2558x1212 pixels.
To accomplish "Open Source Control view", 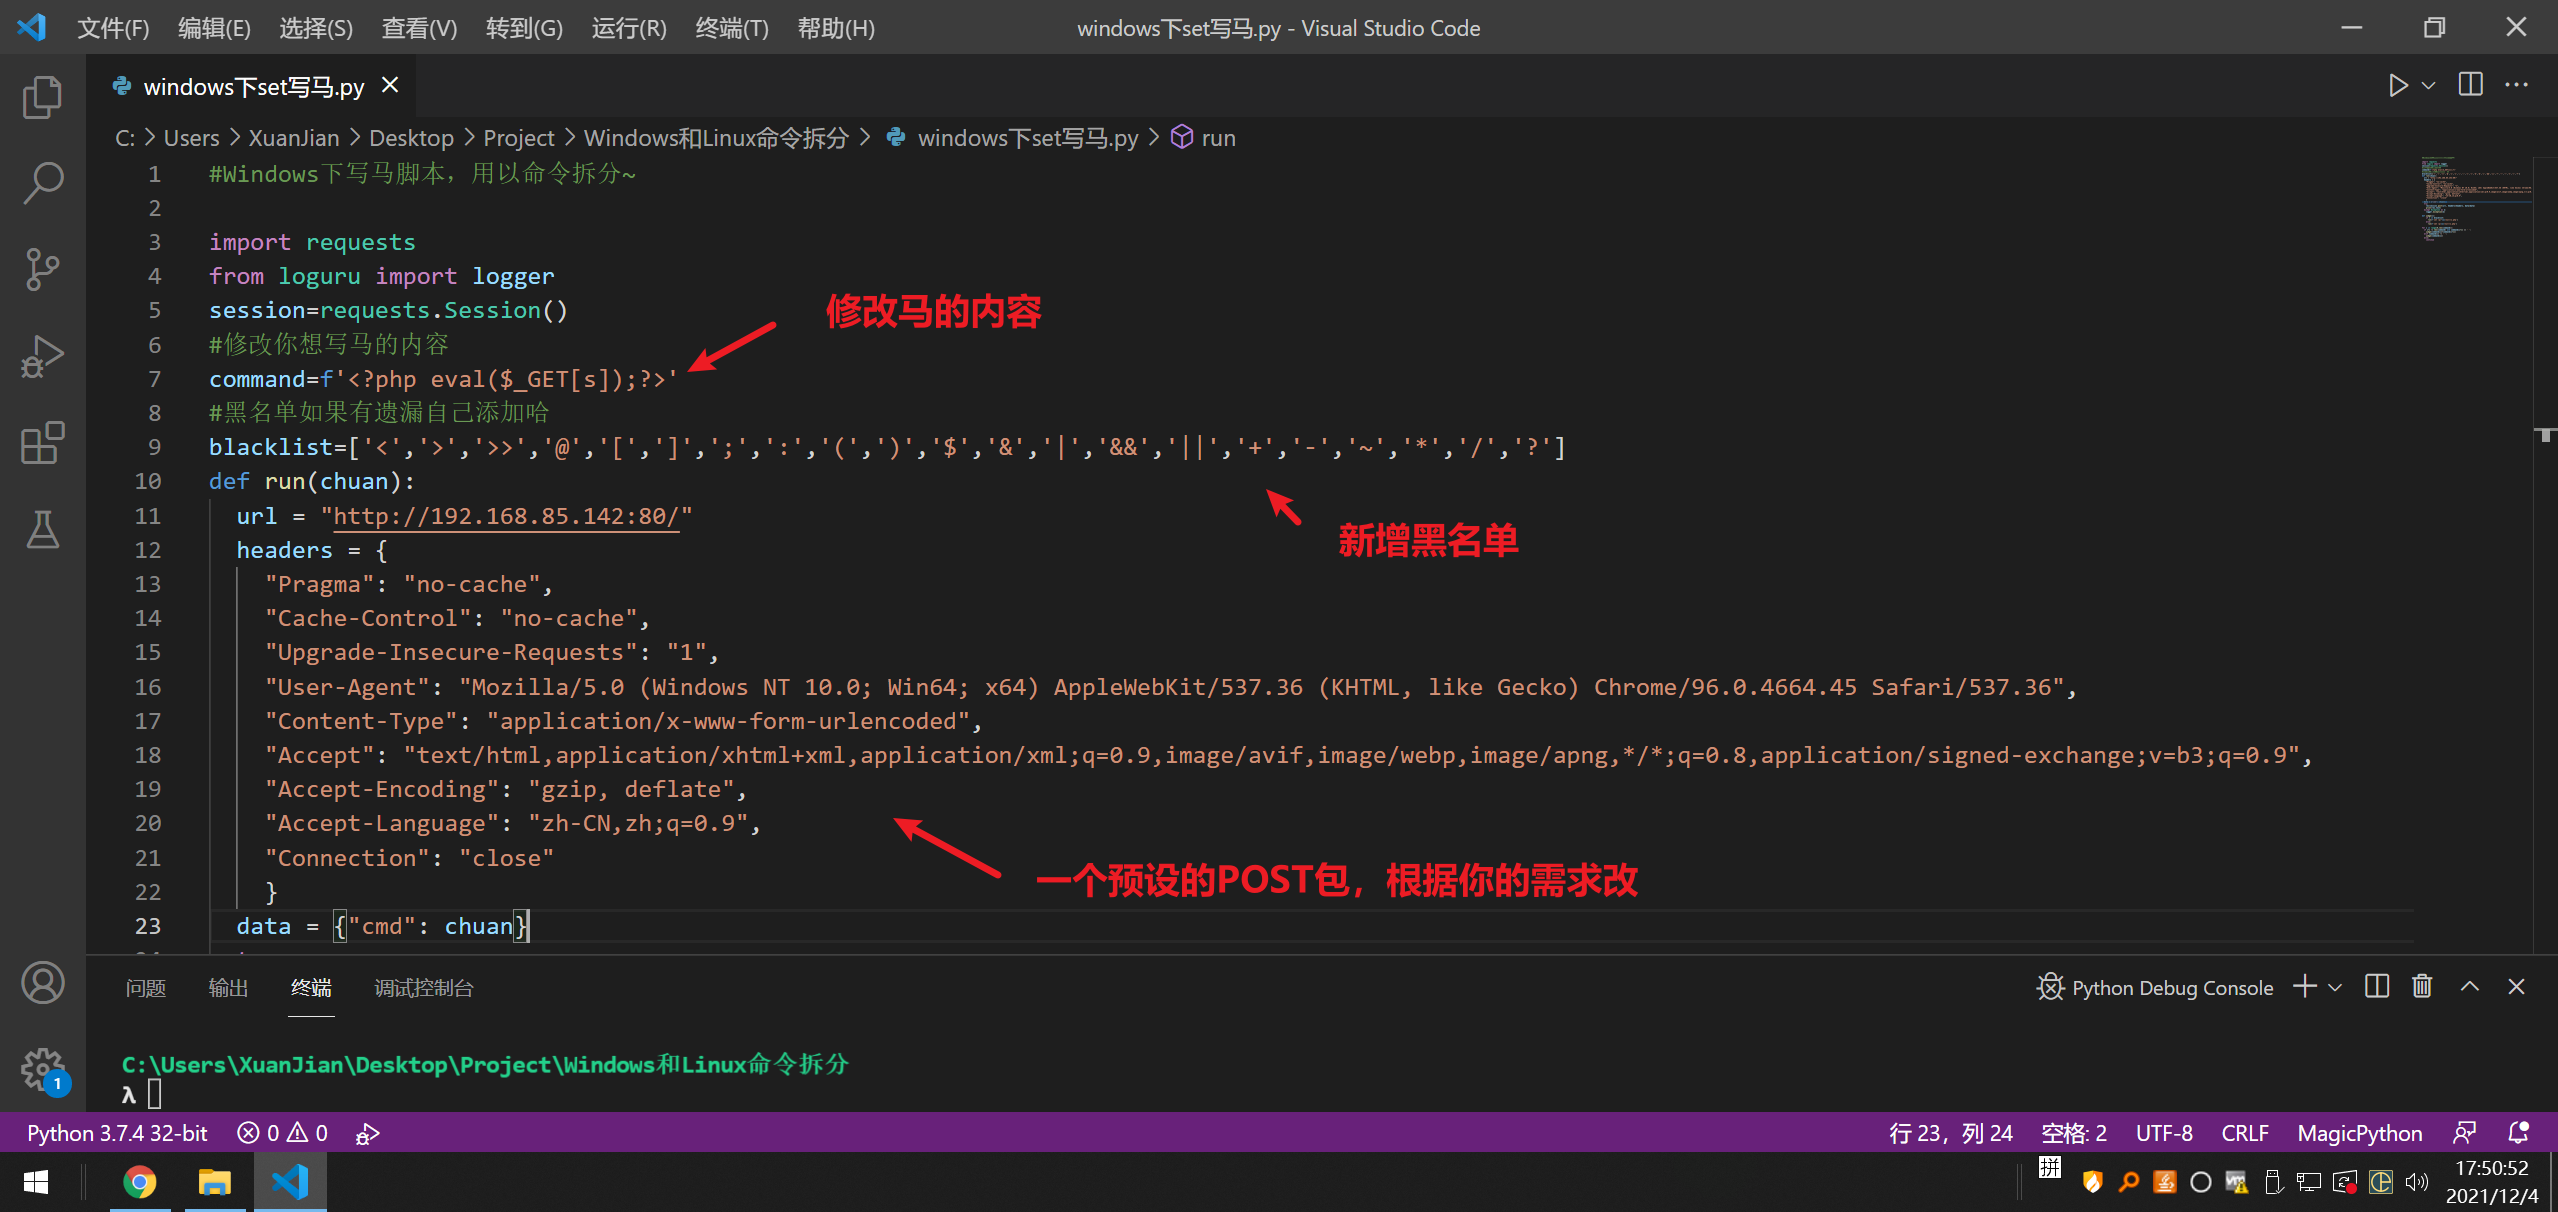I will coord(42,270).
